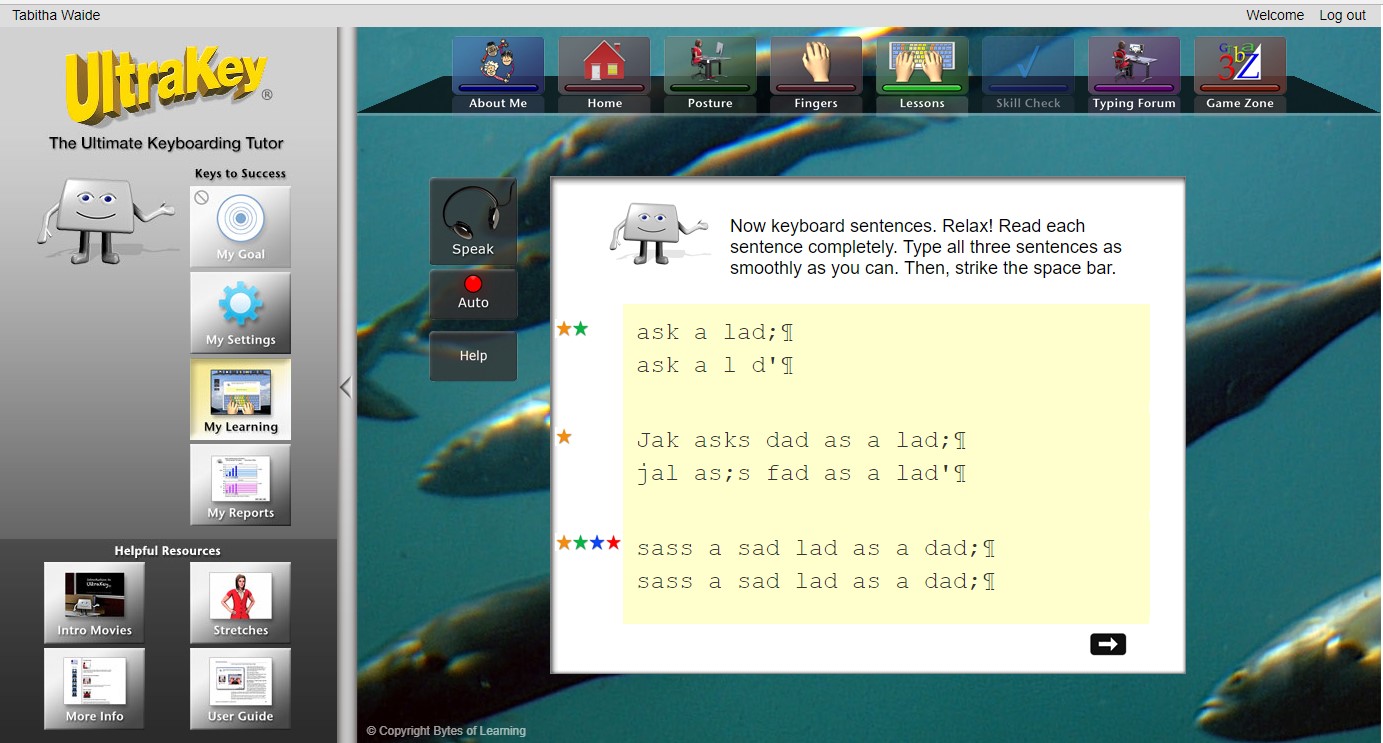Open the Help button

(473, 355)
